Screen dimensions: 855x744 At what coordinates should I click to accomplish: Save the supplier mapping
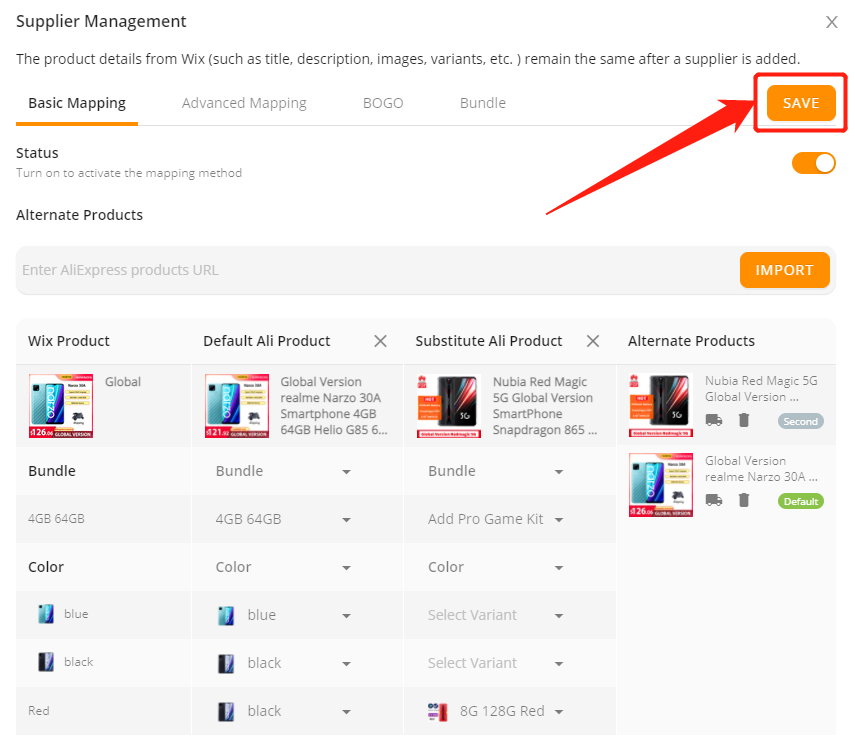click(x=800, y=103)
